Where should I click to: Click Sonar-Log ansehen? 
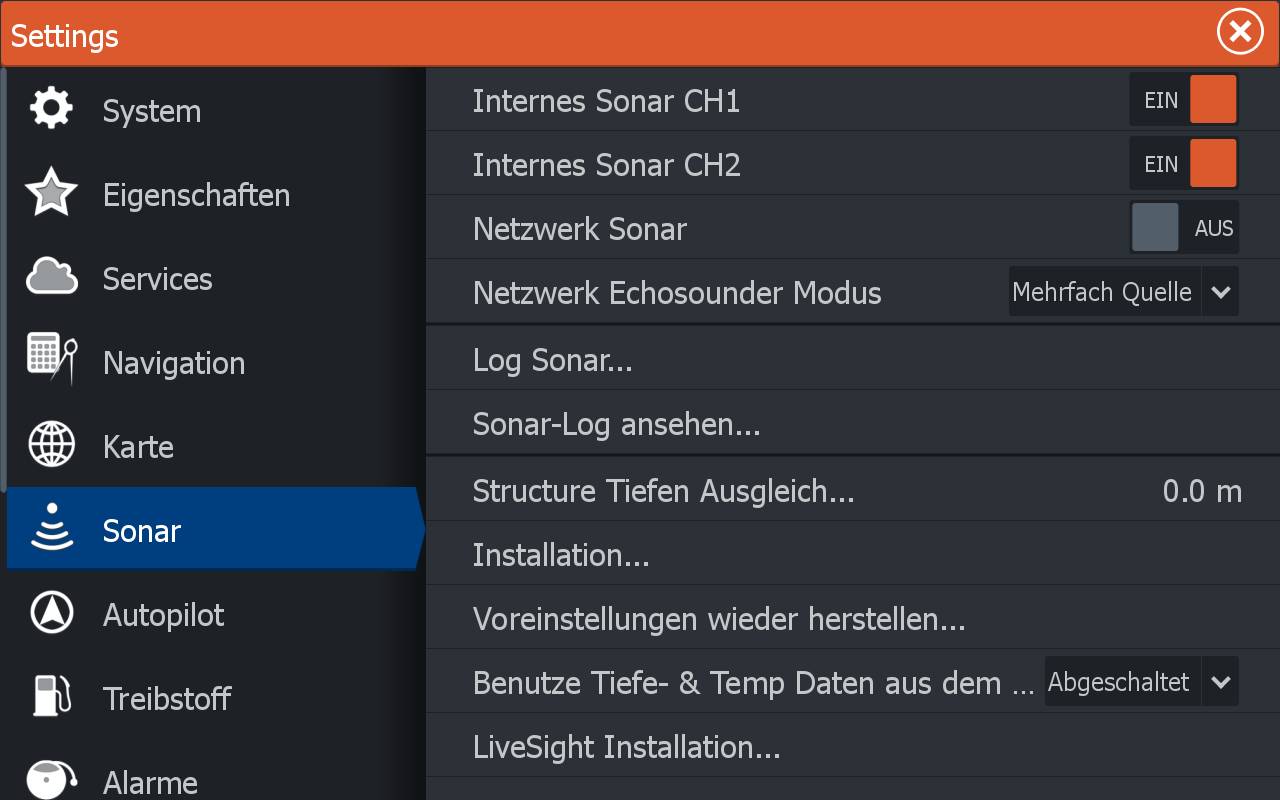coord(616,425)
